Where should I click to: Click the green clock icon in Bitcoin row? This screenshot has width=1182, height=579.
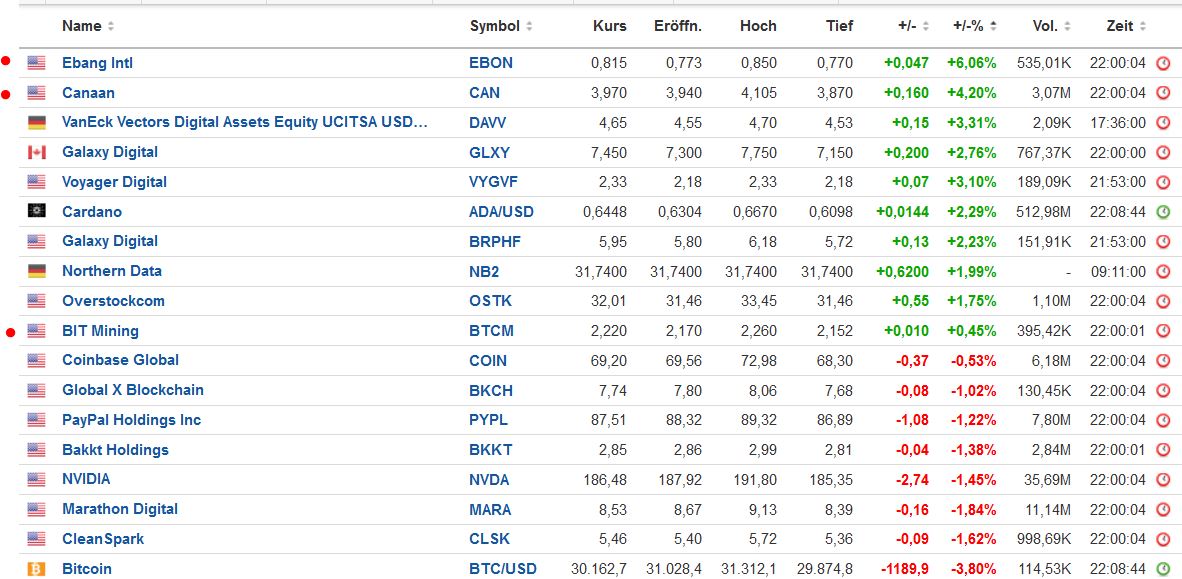point(1163,569)
